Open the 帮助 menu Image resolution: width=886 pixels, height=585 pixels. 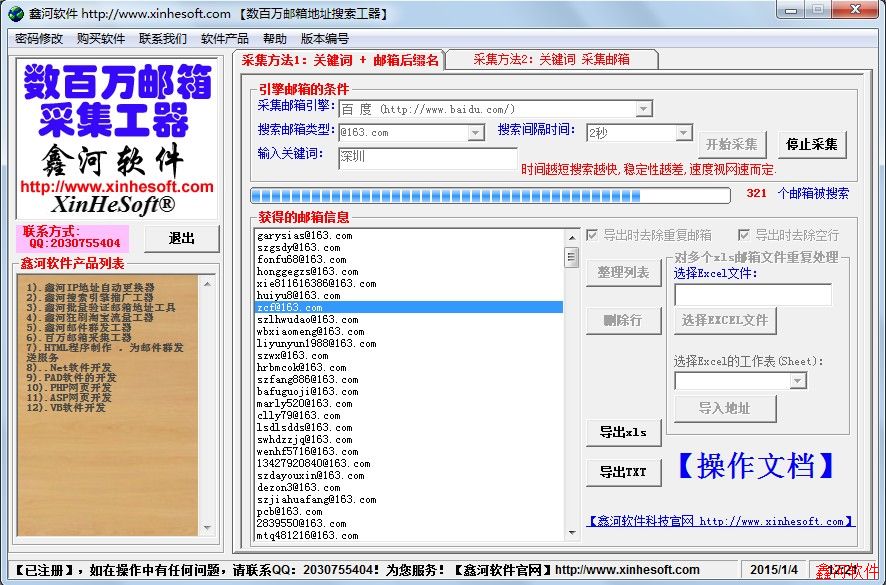[x=275, y=38]
